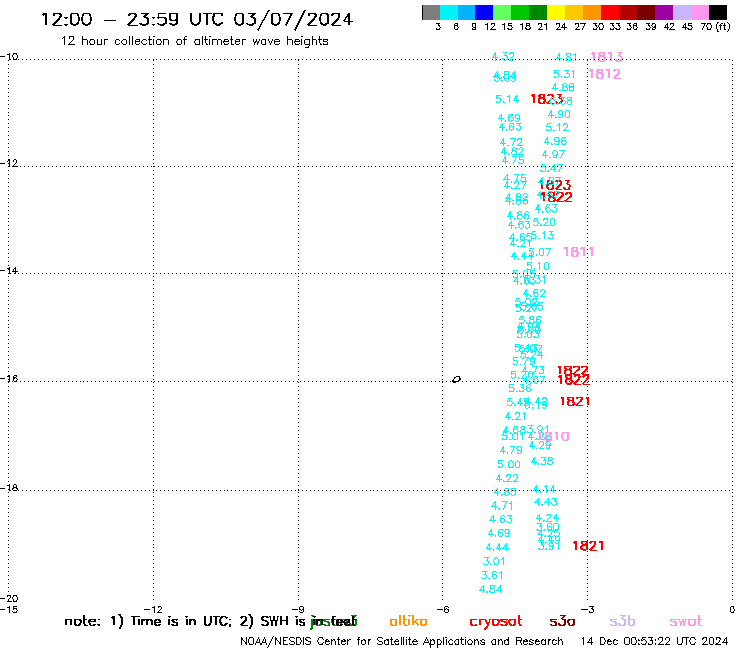
Task: Click the wave height value '4.97'
Action: [x=554, y=154]
